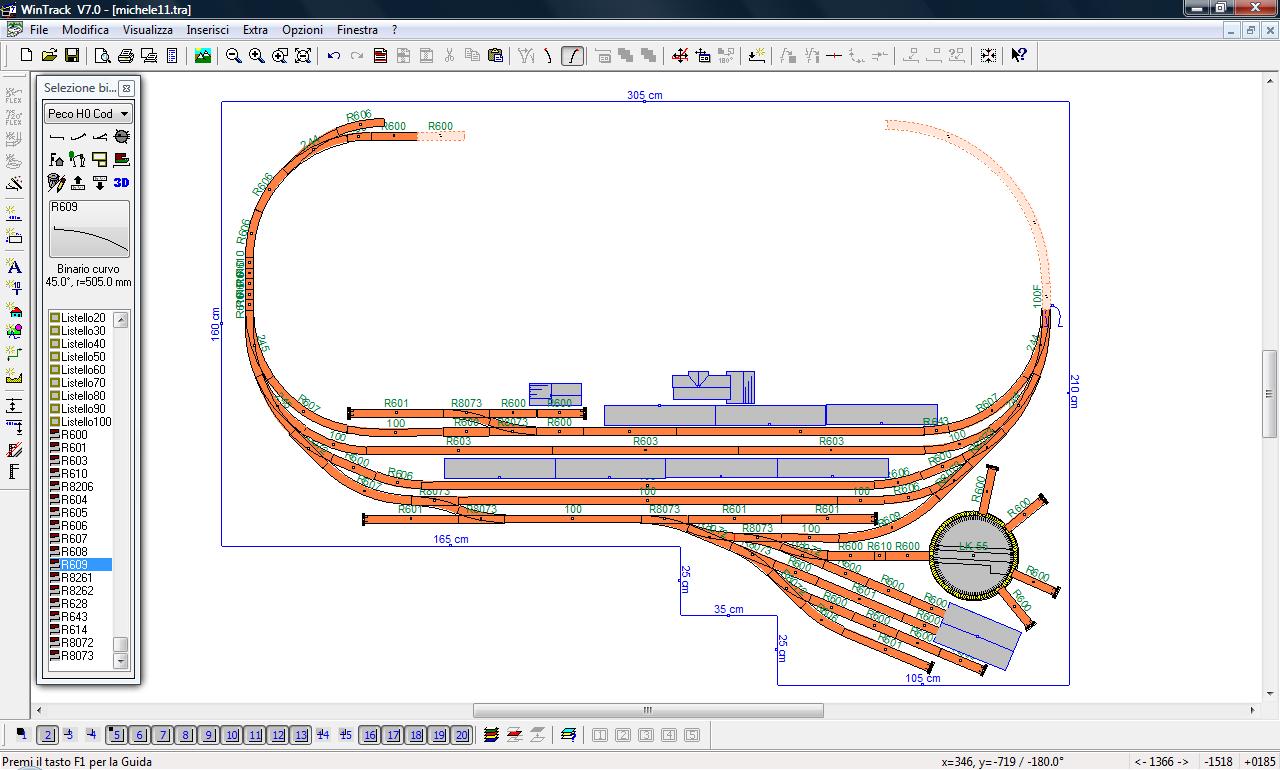Click the horizontal scrollbar thumb of canvas
Viewport: 1280px width, 770px height.
click(648, 711)
